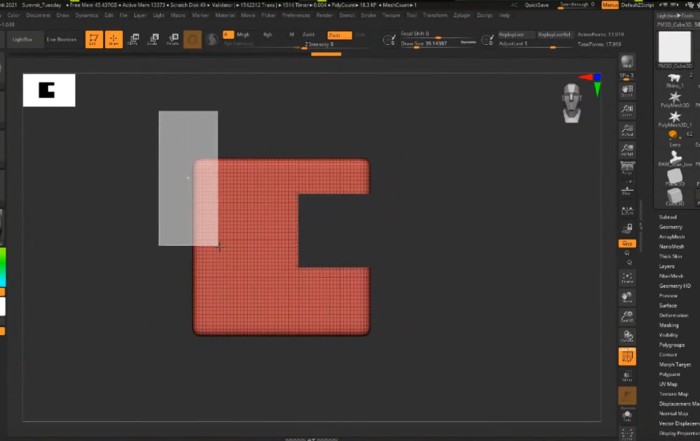The width and height of the screenshot is (700, 441).
Task: Toggle the orange PolyFrame icon on right shelf
Action: pyautogui.click(x=627, y=357)
